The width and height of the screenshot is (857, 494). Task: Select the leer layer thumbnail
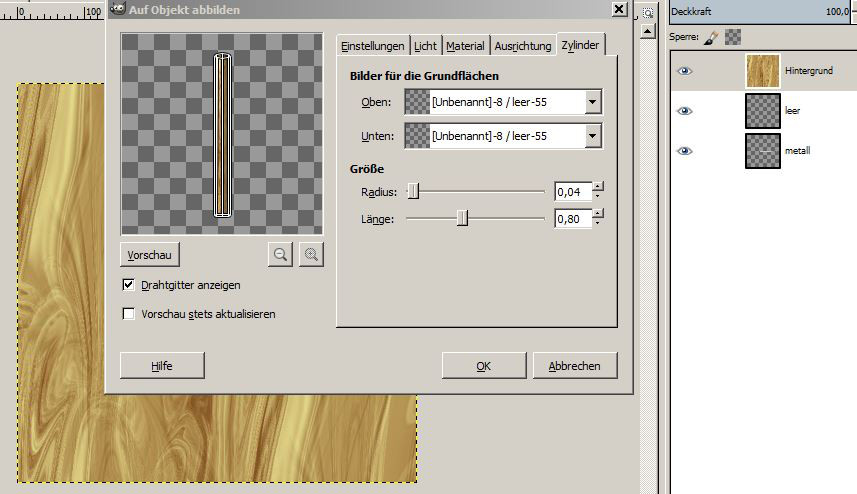coord(763,111)
